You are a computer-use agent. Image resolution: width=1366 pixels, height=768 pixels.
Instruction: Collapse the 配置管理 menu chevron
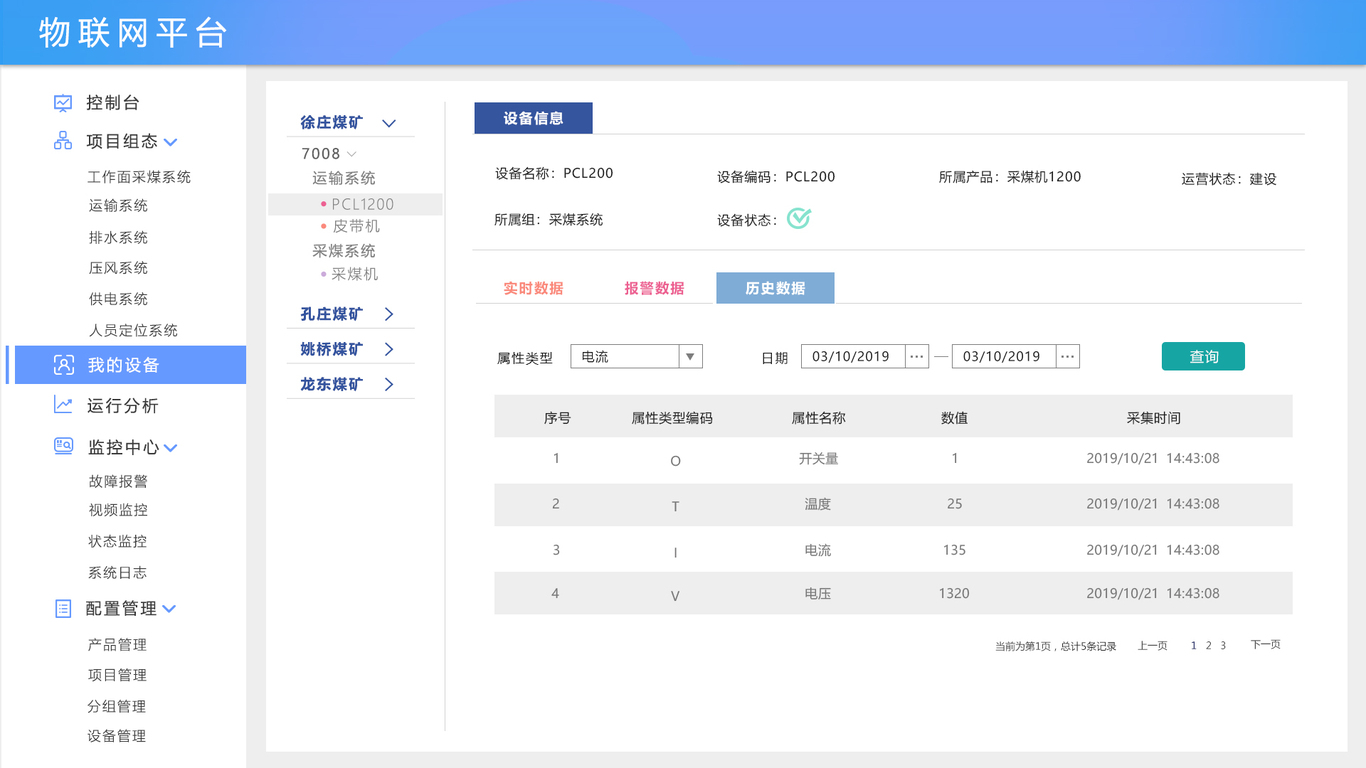[169, 608]
